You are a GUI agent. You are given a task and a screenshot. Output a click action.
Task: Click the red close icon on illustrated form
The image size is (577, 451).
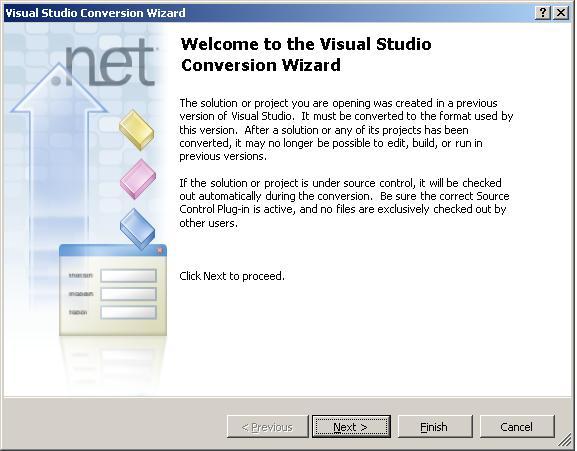point(160,251)
